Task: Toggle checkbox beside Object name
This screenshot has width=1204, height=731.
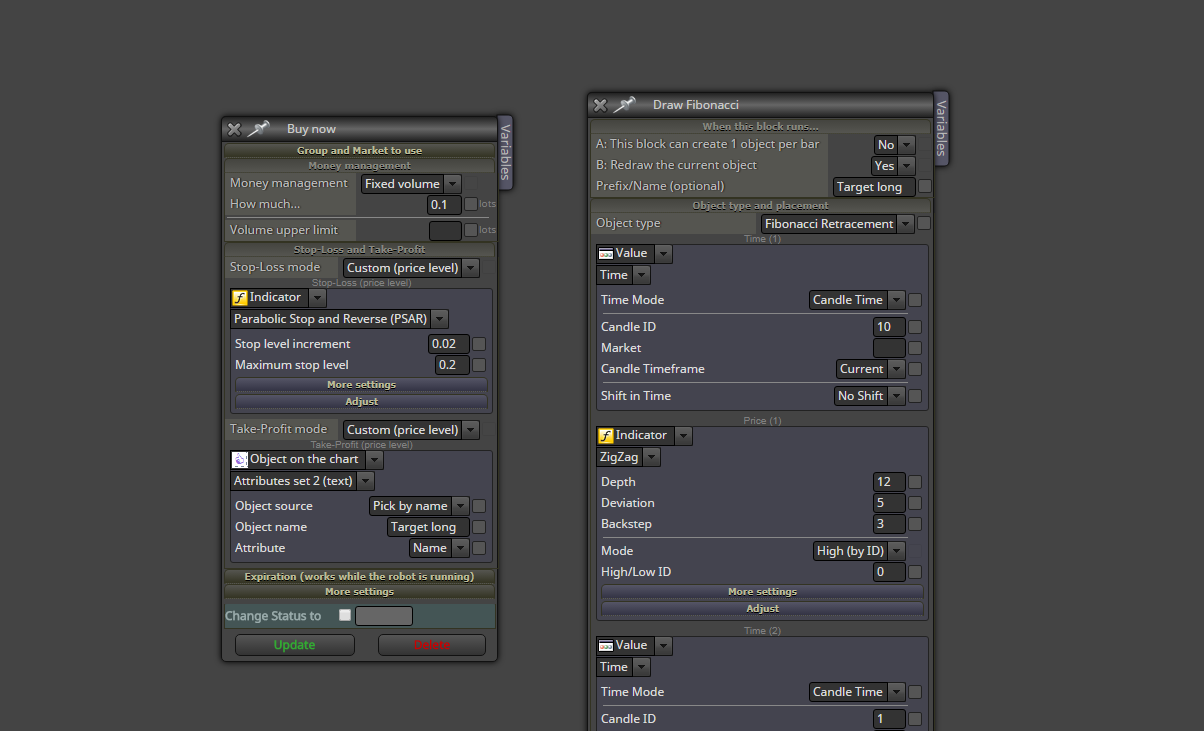Action: click(479, 527)
